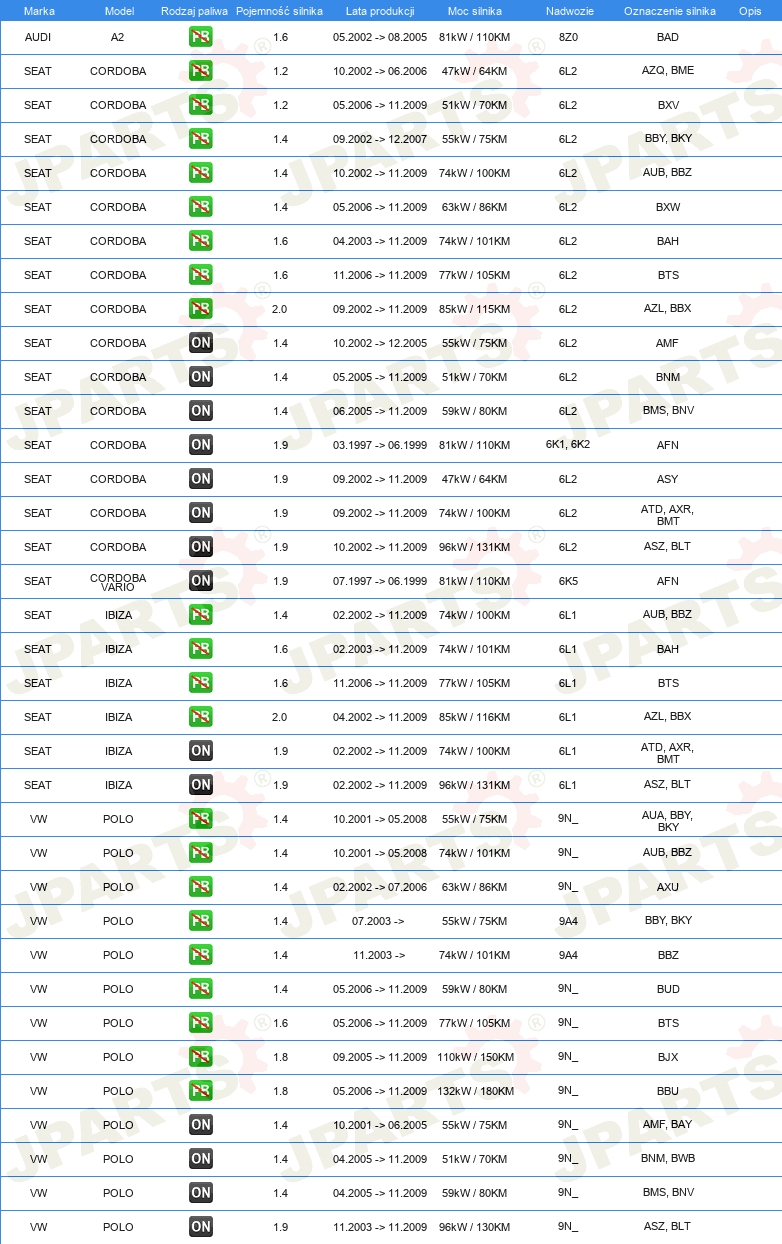Screen dimensions: 782x1244
Task: Select the ON icon in the Polo BNM, BWB row
Action: click(201, 1159)
